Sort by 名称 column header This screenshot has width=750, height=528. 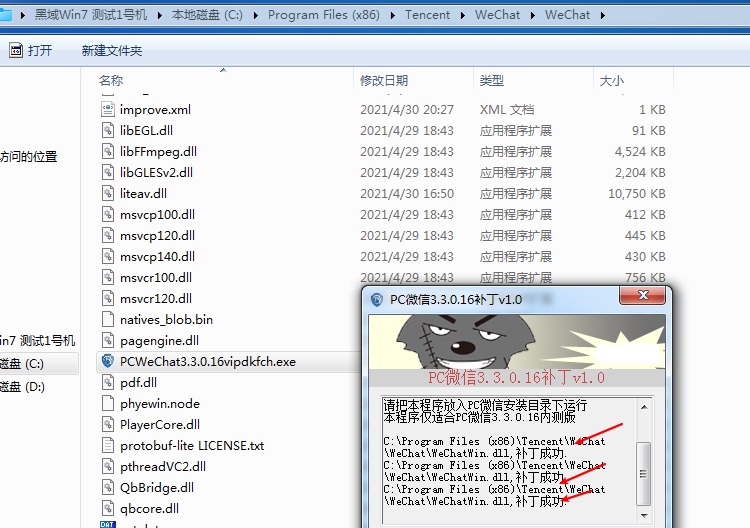pyautogui.click(x=111, y=80)
